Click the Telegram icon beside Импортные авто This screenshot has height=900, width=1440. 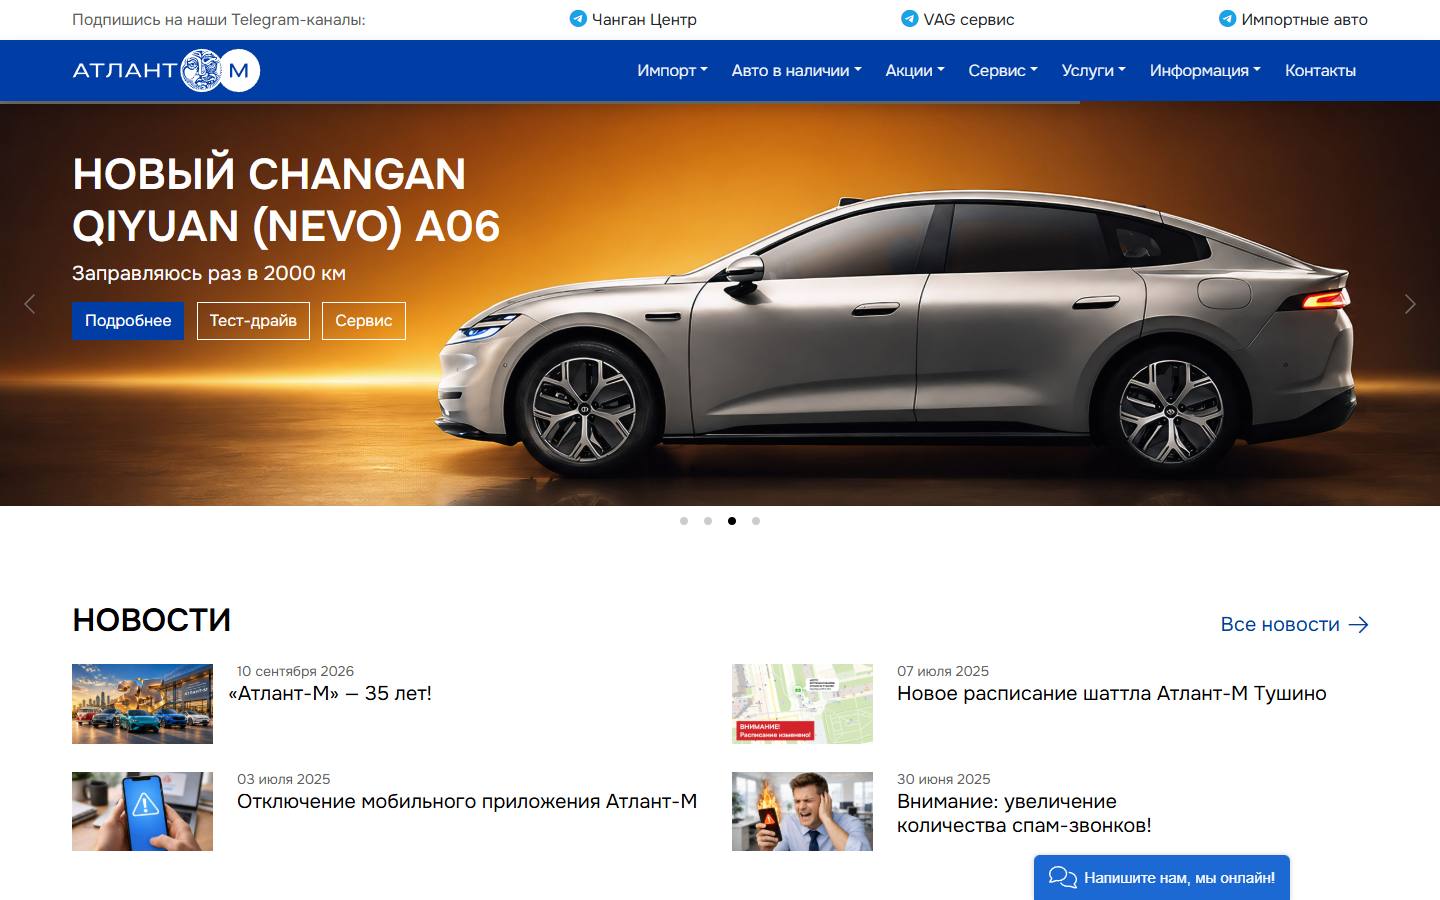pos(1227,18)
